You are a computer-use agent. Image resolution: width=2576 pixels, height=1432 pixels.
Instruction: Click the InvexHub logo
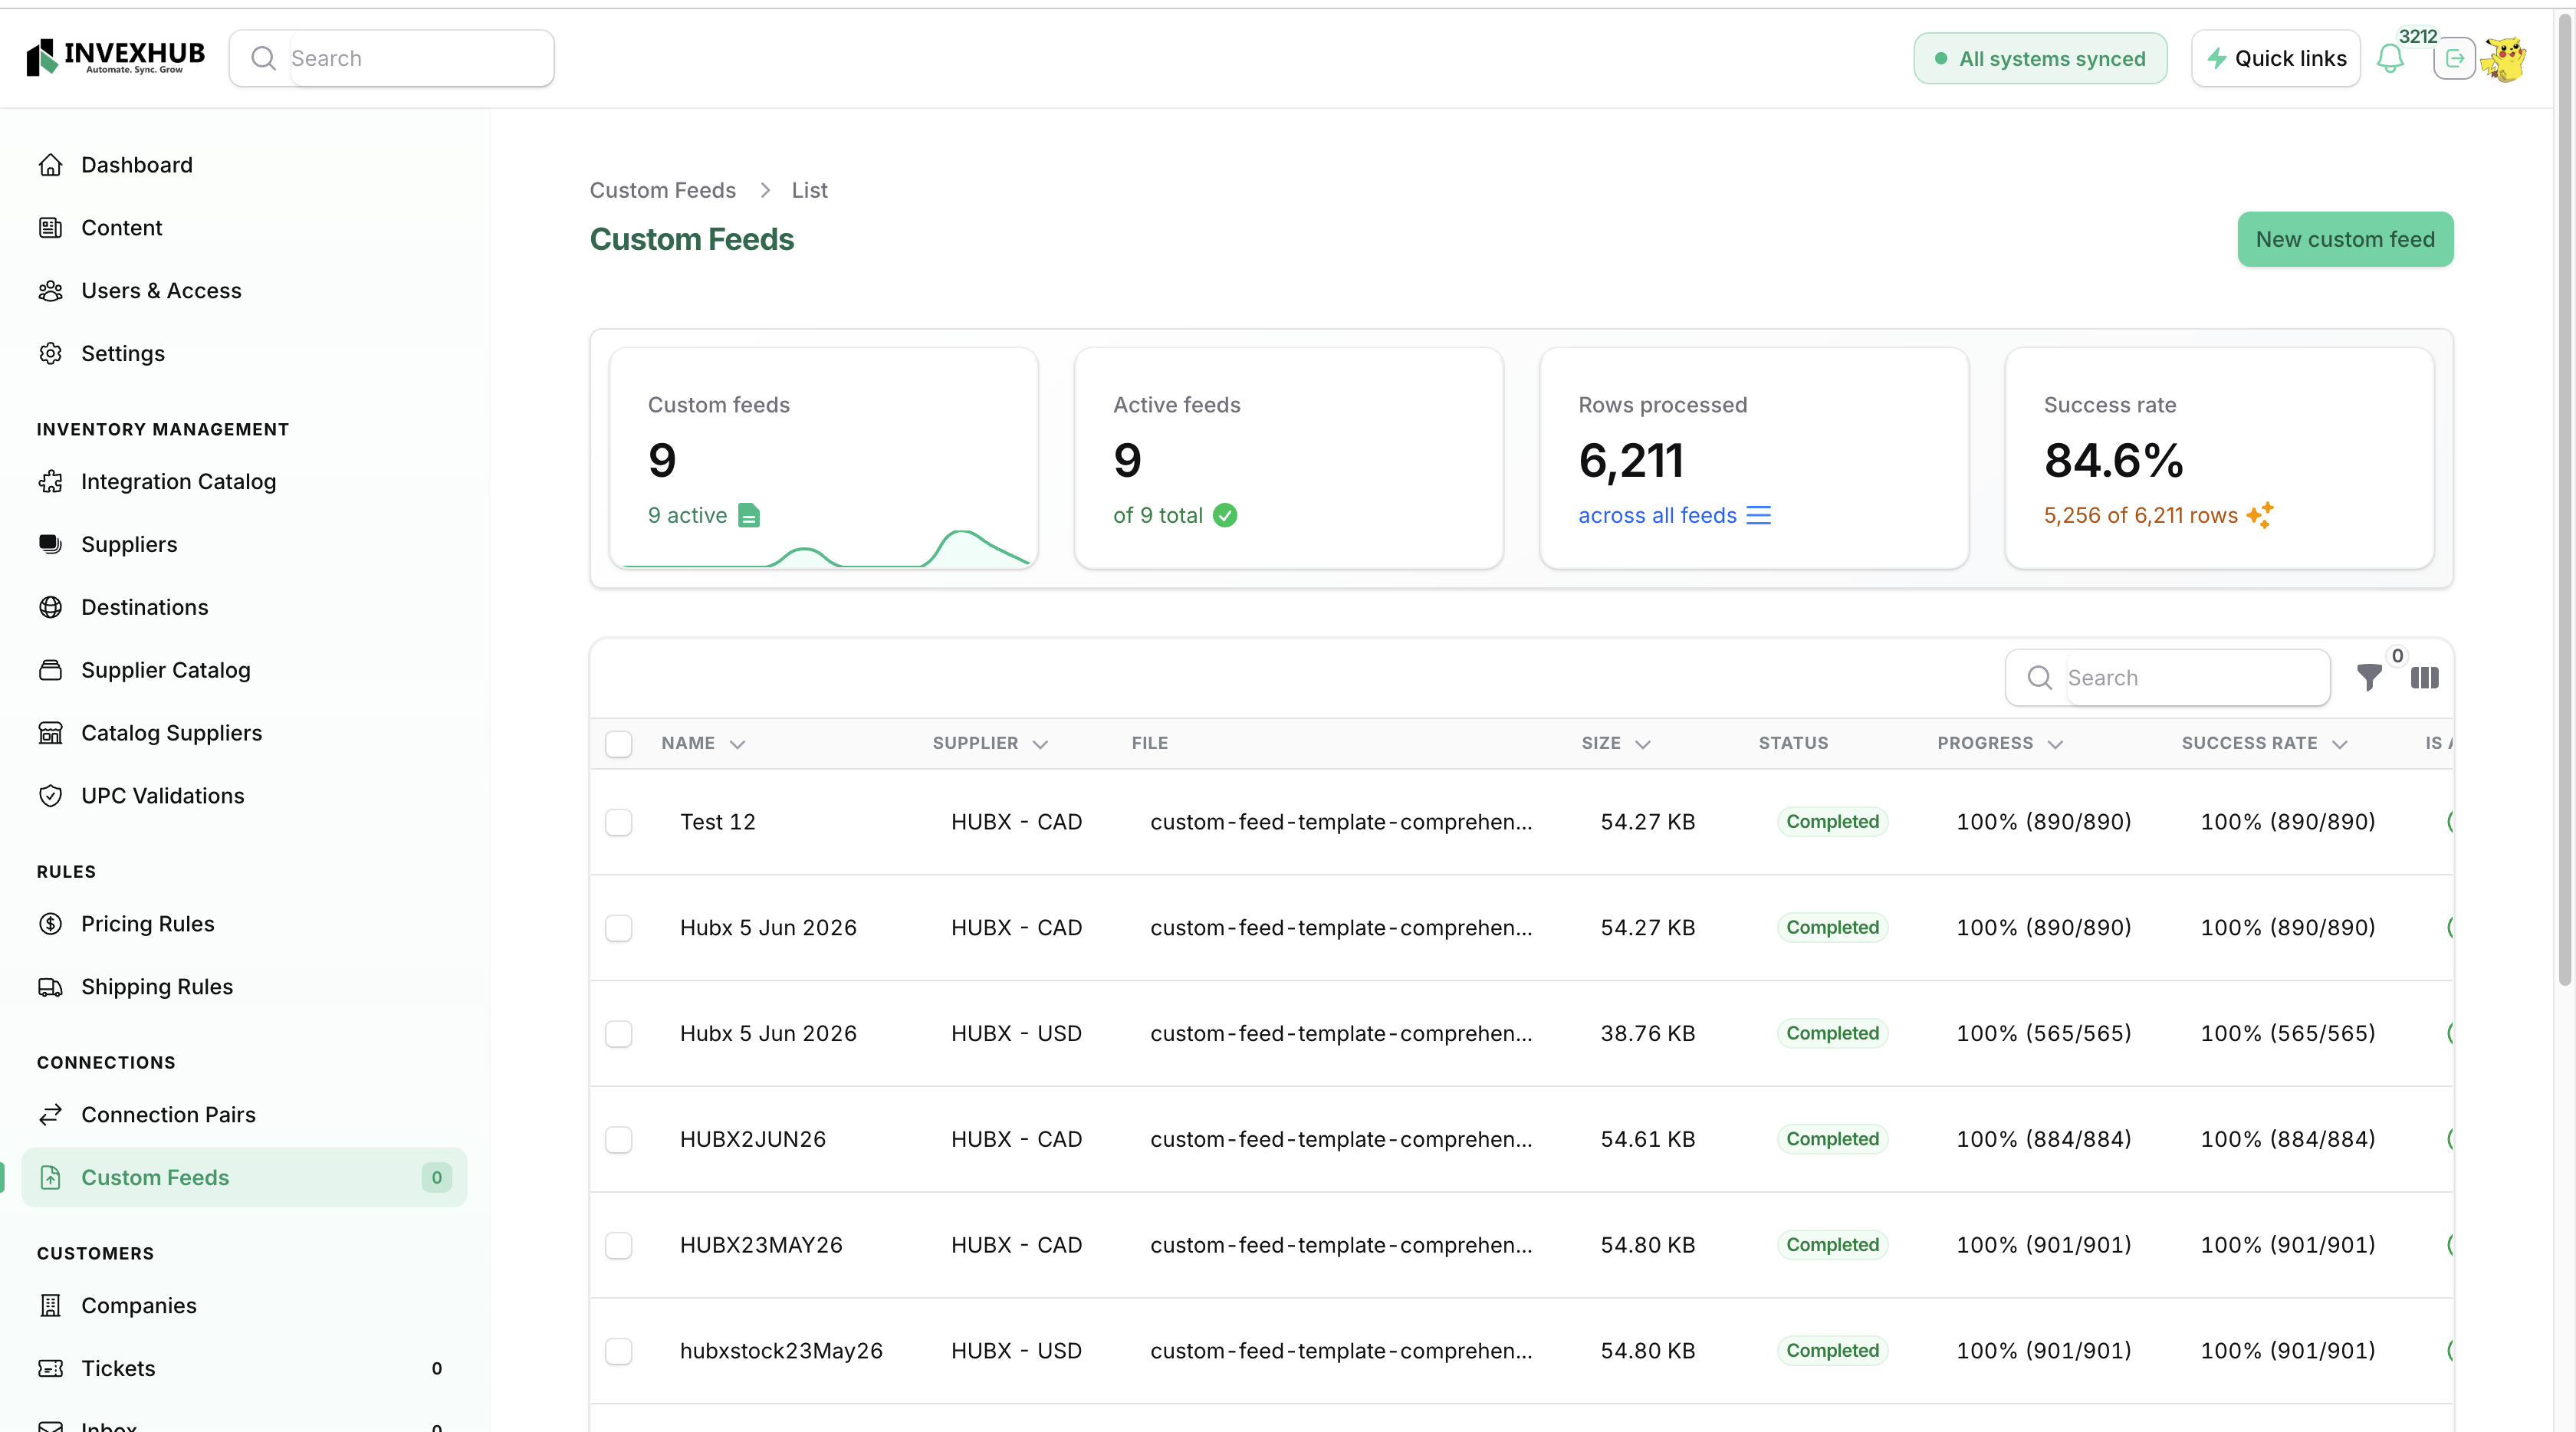tap(115, 57)
